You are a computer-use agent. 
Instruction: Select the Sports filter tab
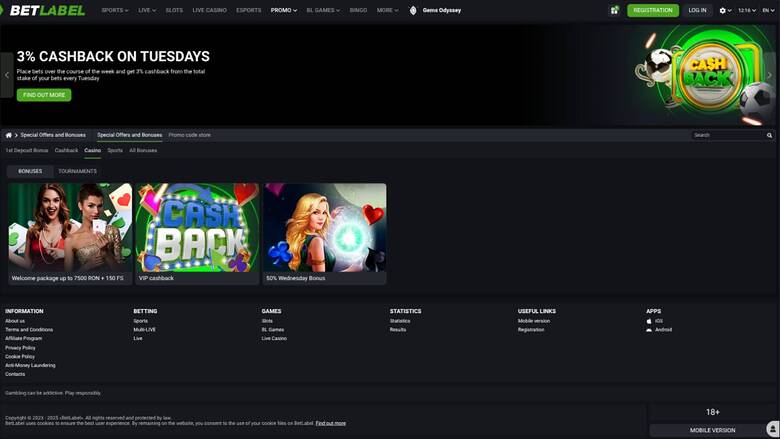(x=115, y=151)
